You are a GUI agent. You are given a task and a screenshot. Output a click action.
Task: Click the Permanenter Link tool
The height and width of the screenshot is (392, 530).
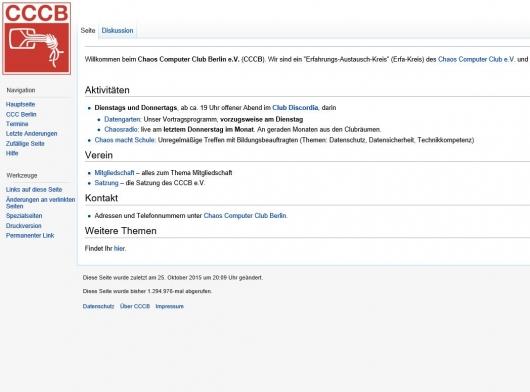coord(30,236)
